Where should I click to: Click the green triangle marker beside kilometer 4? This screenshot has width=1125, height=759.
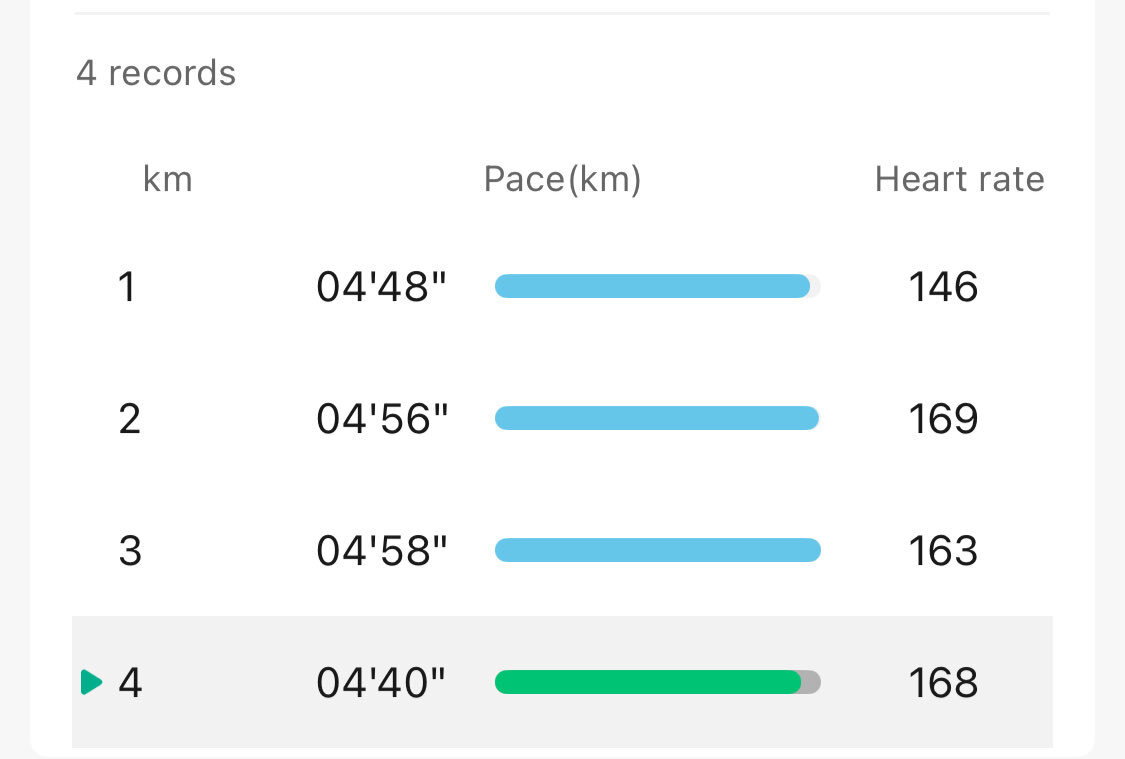click(92, 683)
